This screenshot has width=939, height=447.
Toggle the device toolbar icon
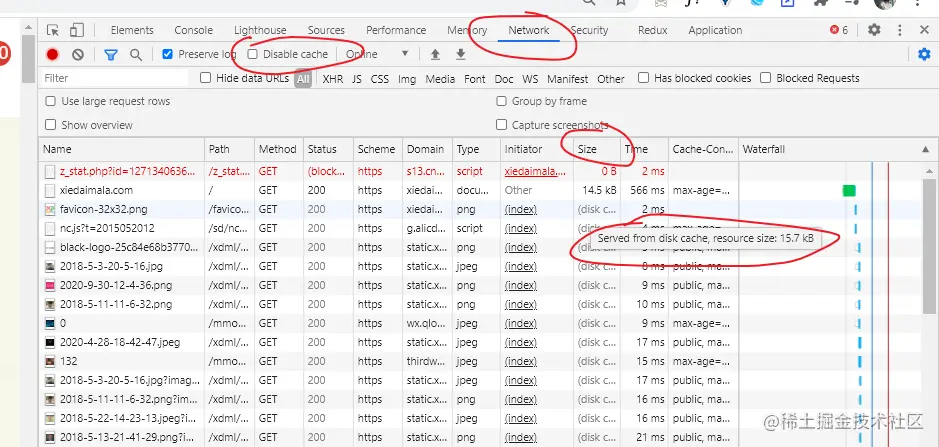76,30
